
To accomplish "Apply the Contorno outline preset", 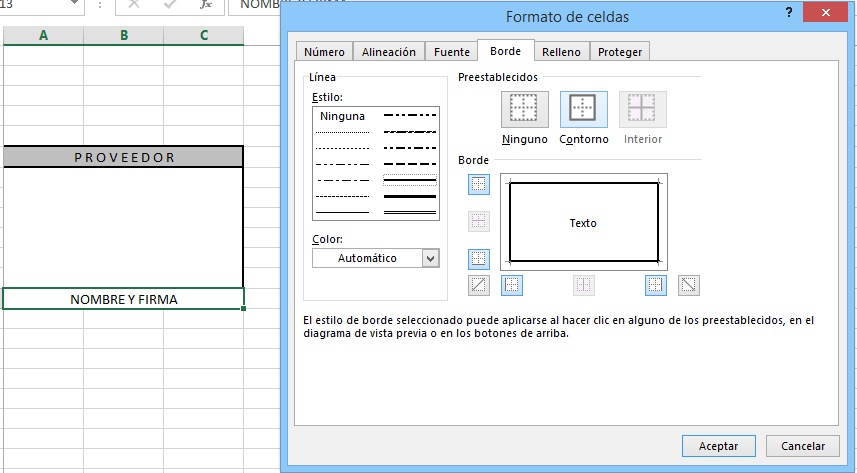I will pos(583,109).
